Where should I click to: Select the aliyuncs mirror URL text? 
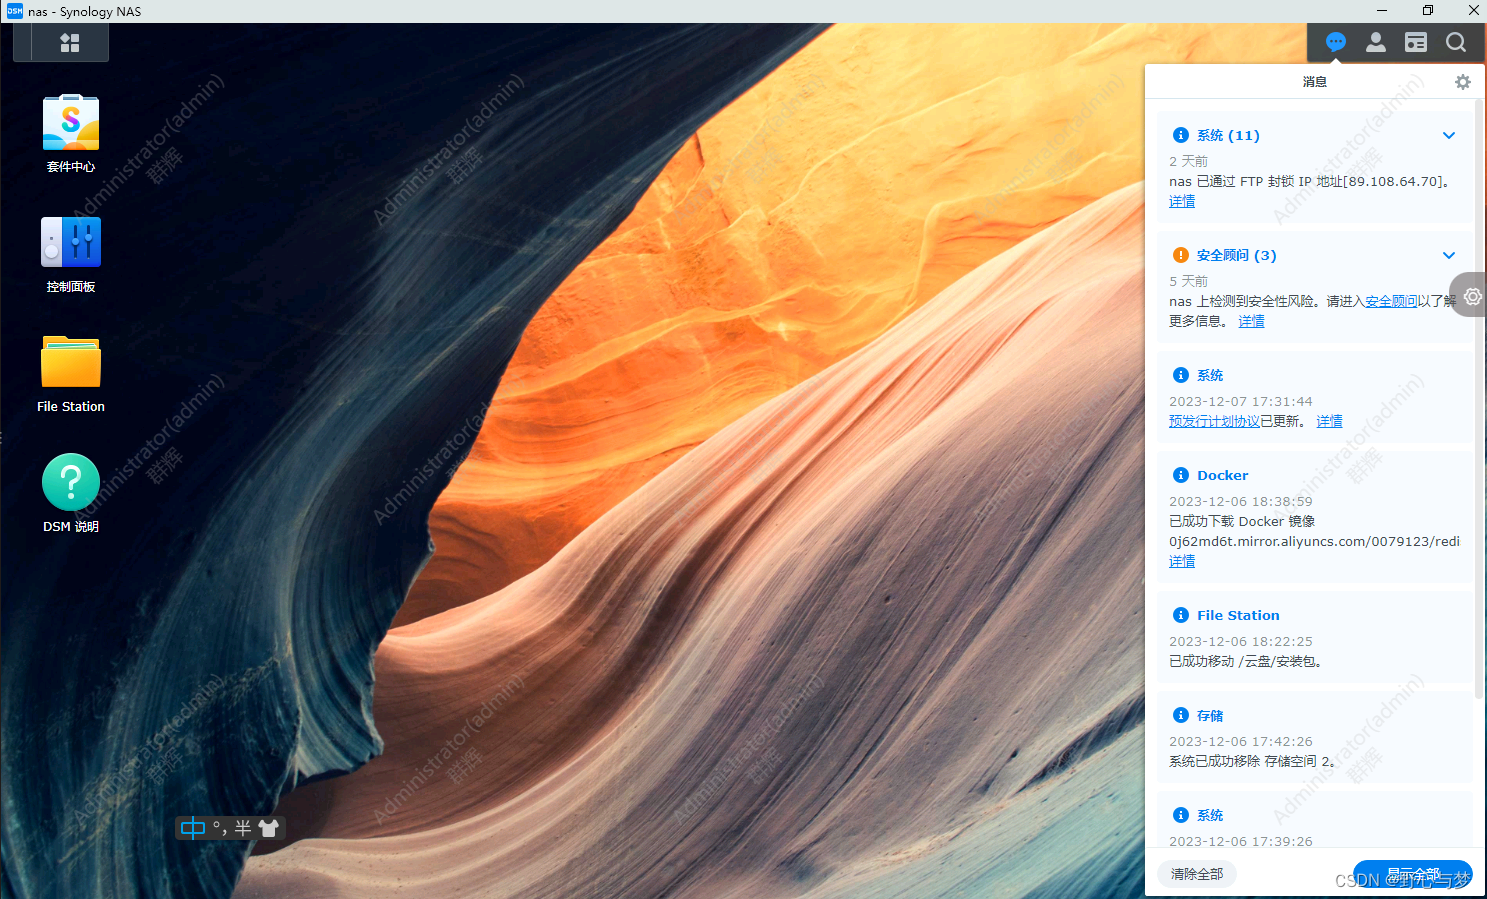click(x=1314, y=541)
